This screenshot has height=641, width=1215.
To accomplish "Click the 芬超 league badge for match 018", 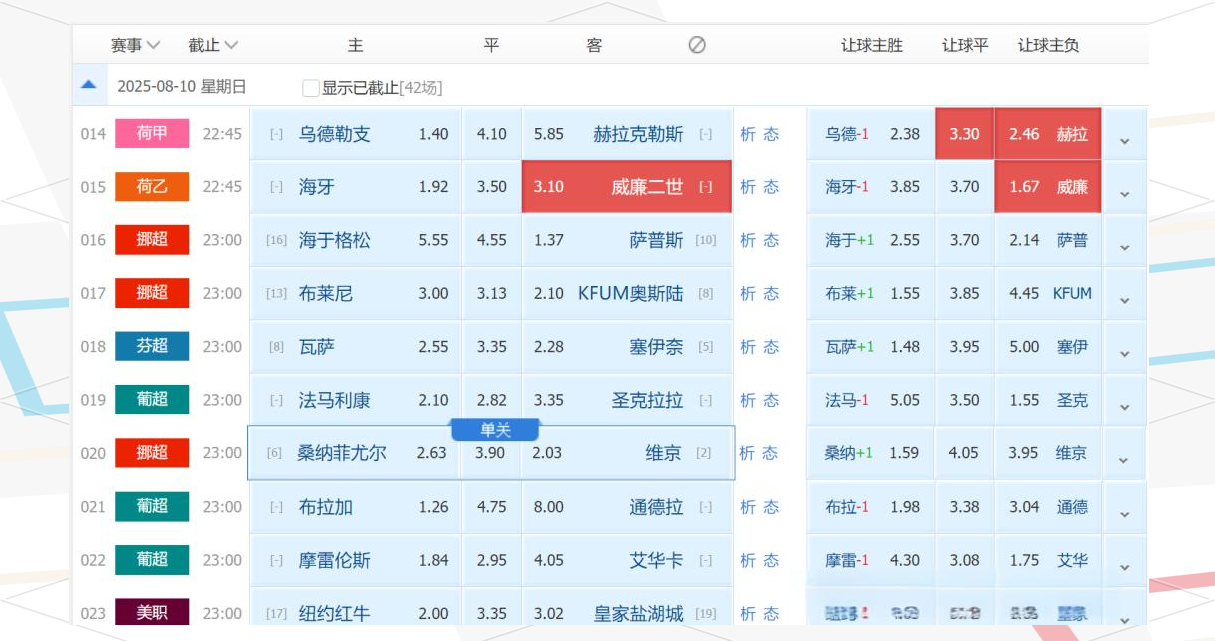I will pyautogui.click(x=152, y=347).
